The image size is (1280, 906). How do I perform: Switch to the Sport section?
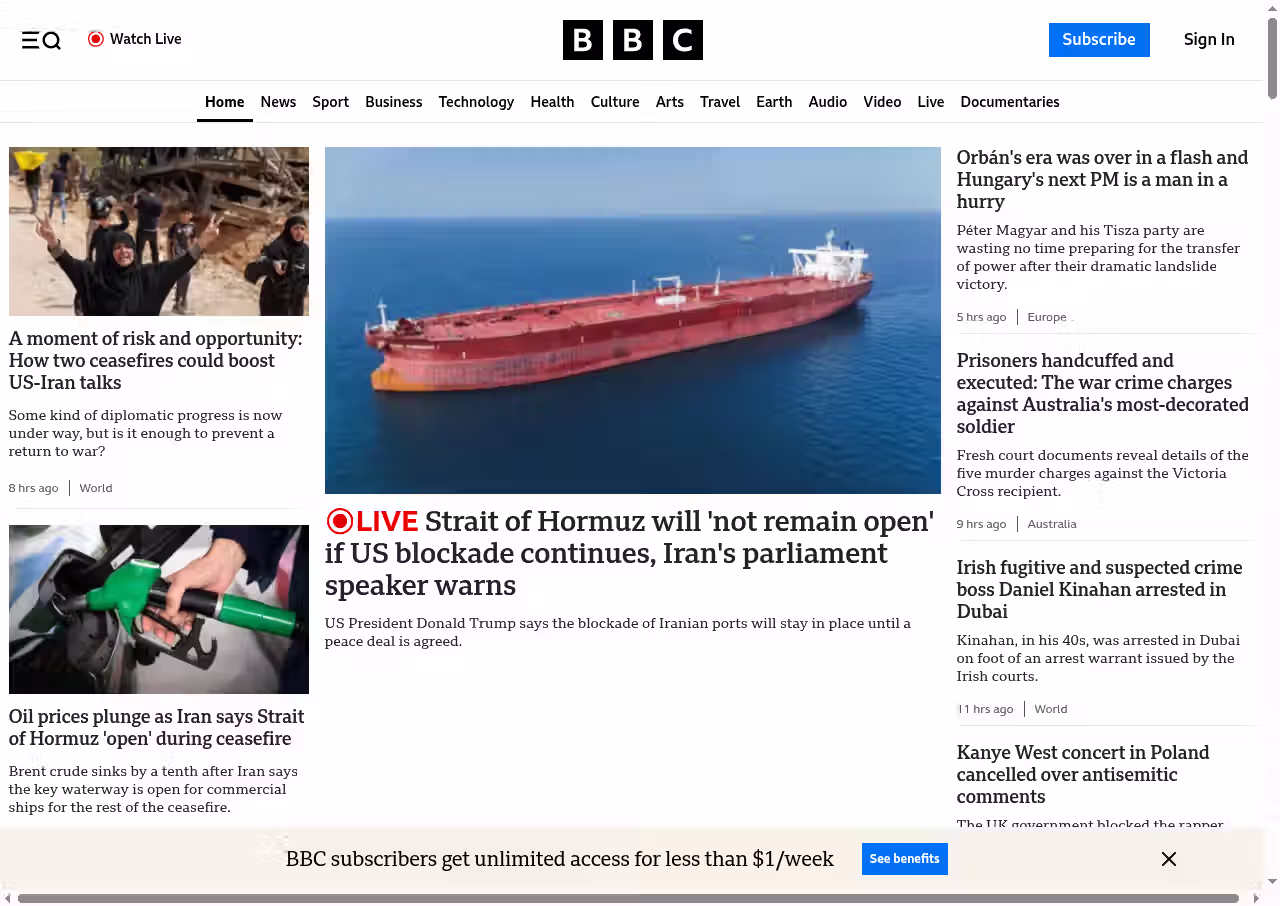pos(330,102)
